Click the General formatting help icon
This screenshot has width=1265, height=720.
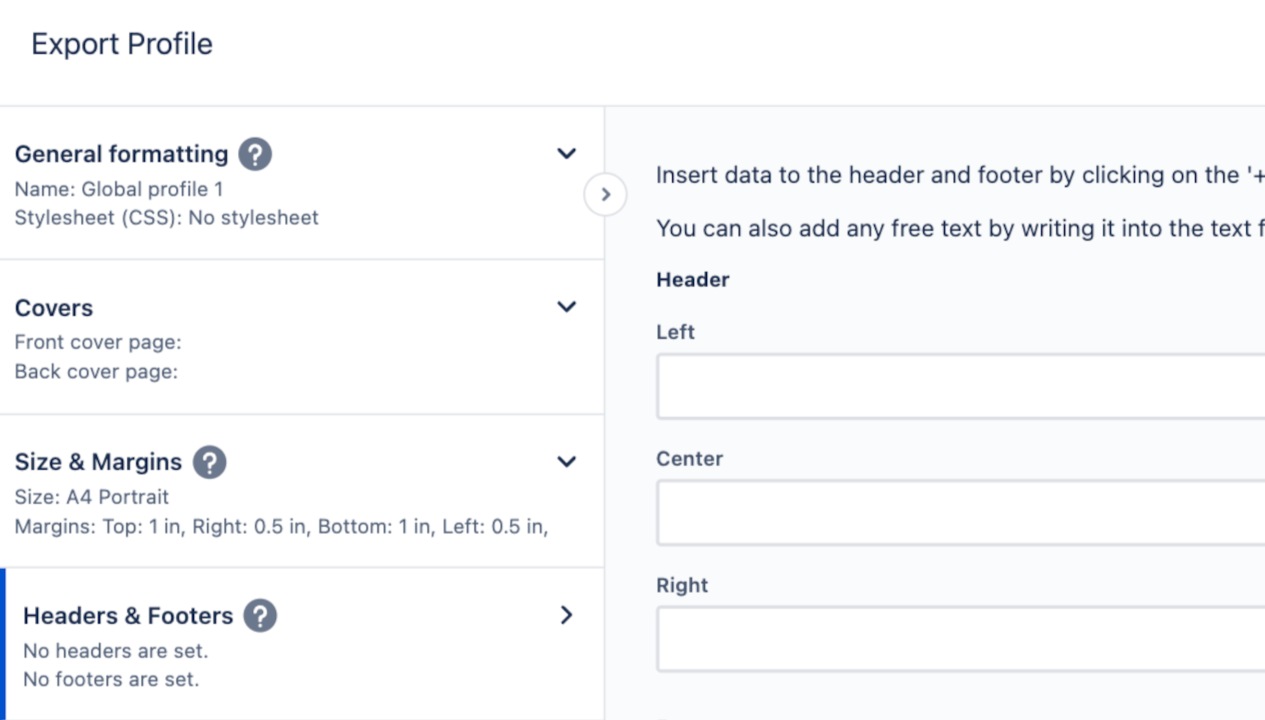click(255, 154)
